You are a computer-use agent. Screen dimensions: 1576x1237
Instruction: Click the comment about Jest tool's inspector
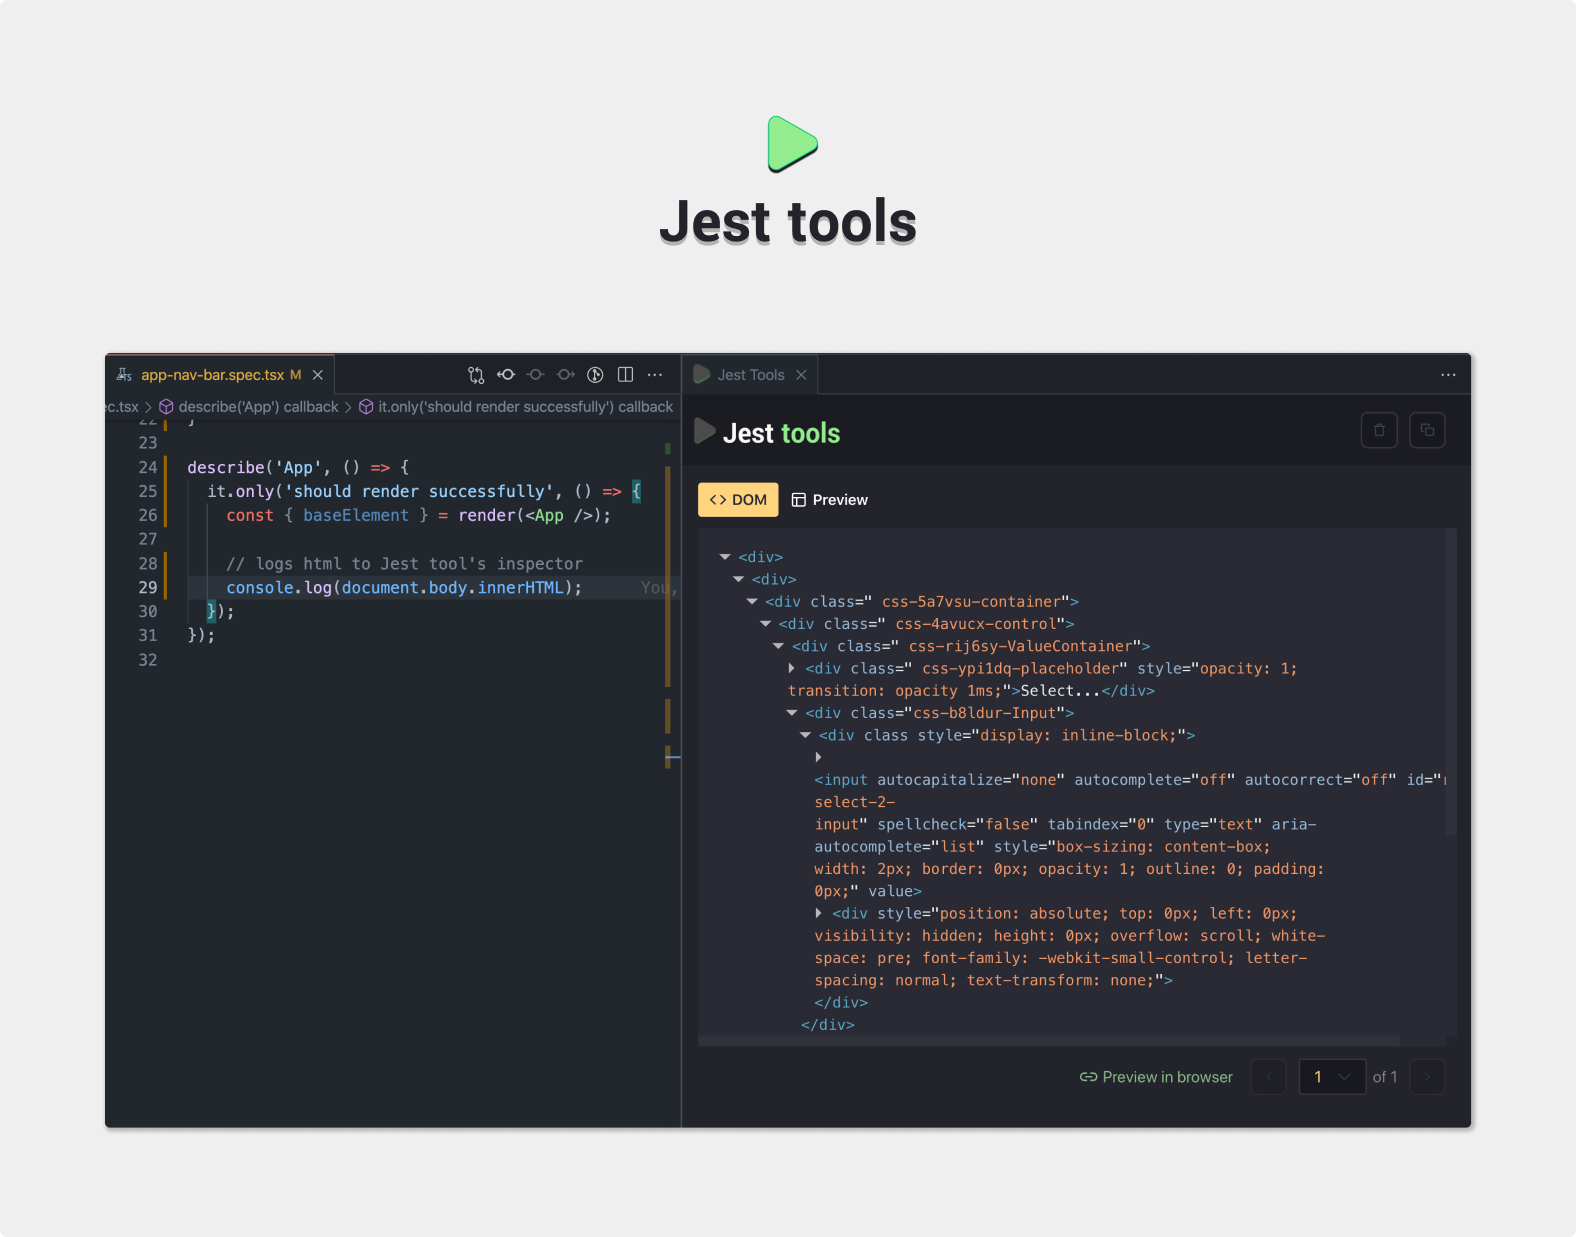click(404, 564)
